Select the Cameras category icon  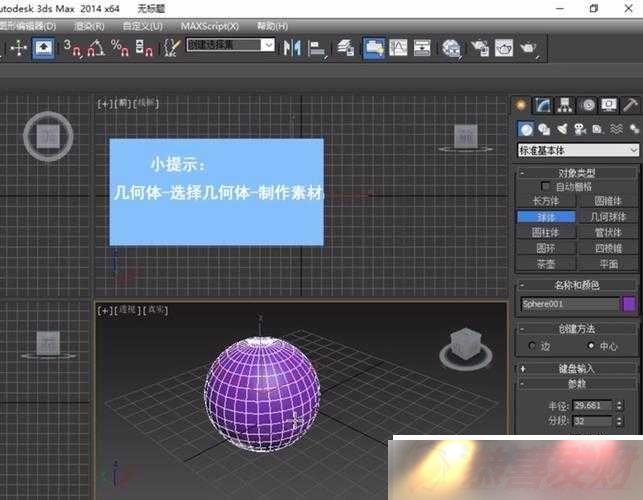point(579,129)
